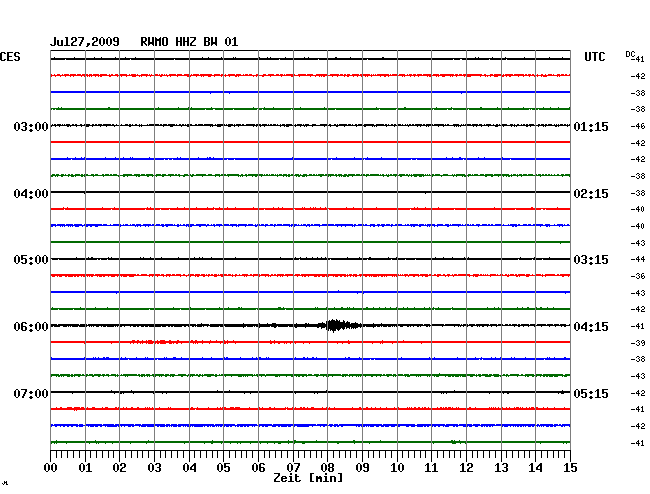The height and width of the screenshot is (494, 650).
Task: Select the 03:00 CES time label
Action: pos(31,126)
